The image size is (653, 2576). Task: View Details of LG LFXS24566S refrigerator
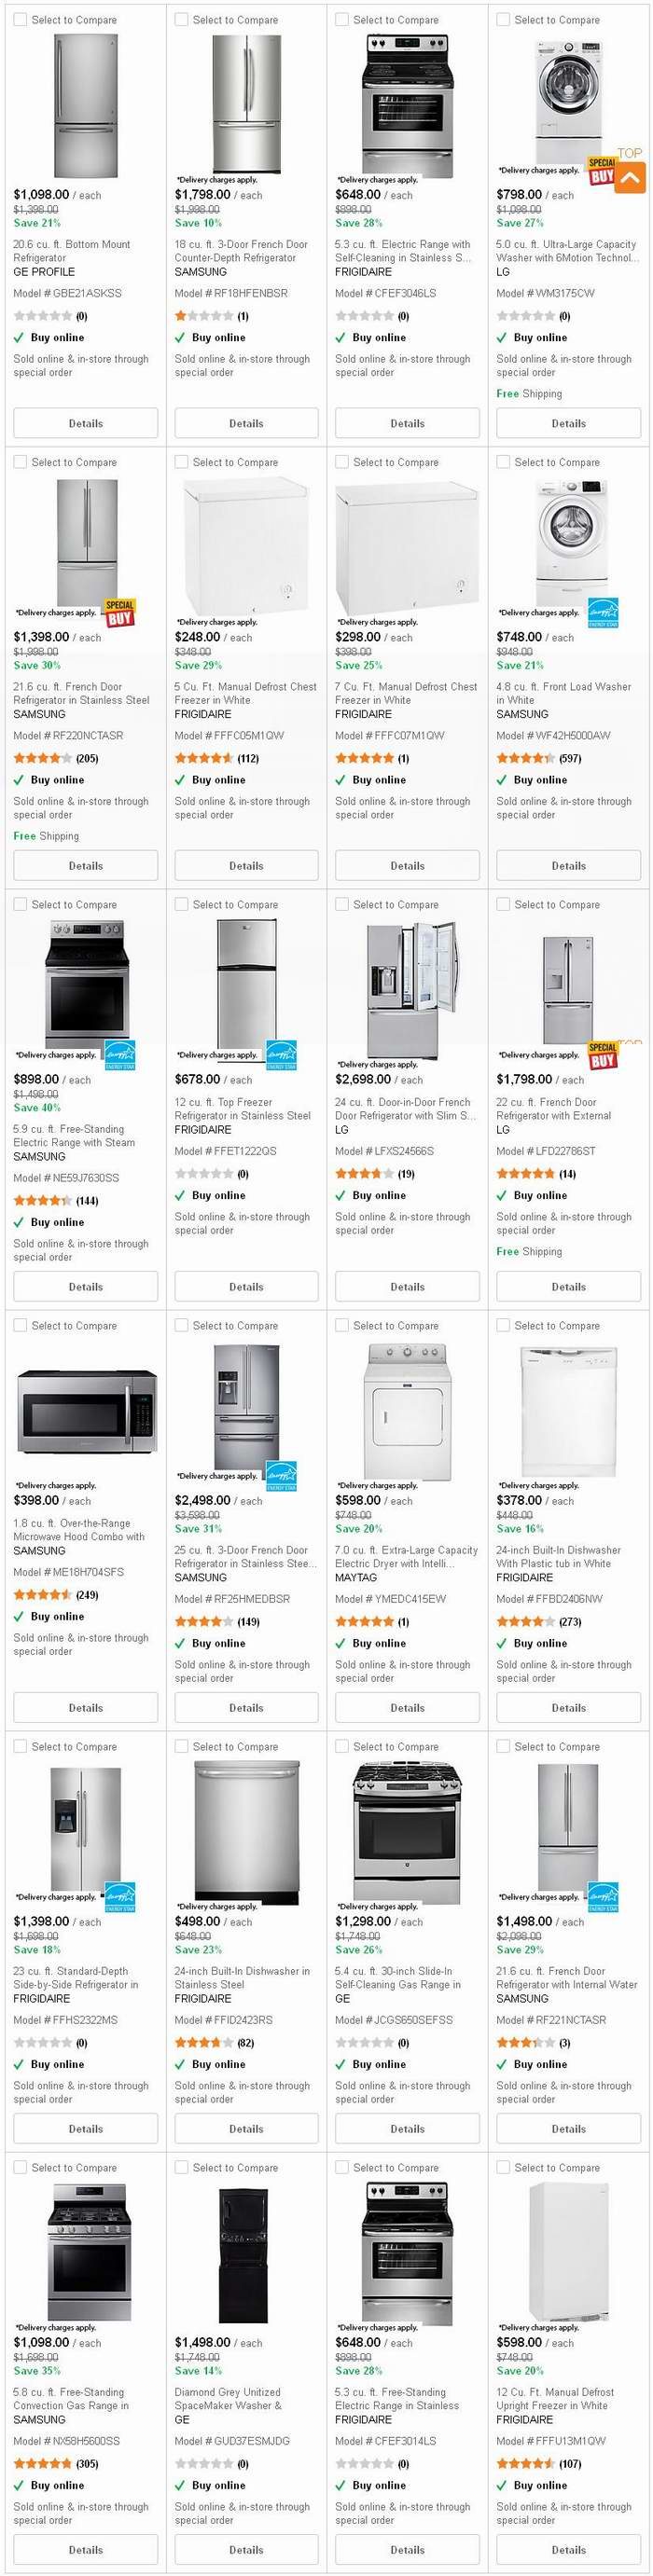tap(407, 1287)
